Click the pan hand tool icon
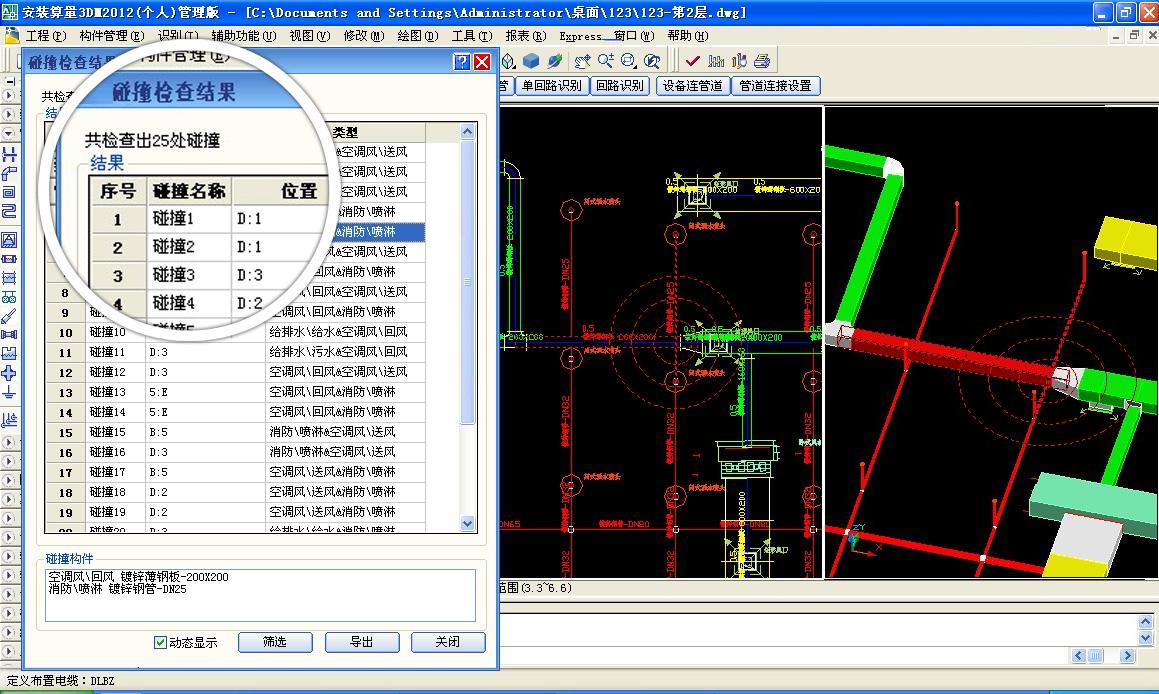 click(582, 60)
